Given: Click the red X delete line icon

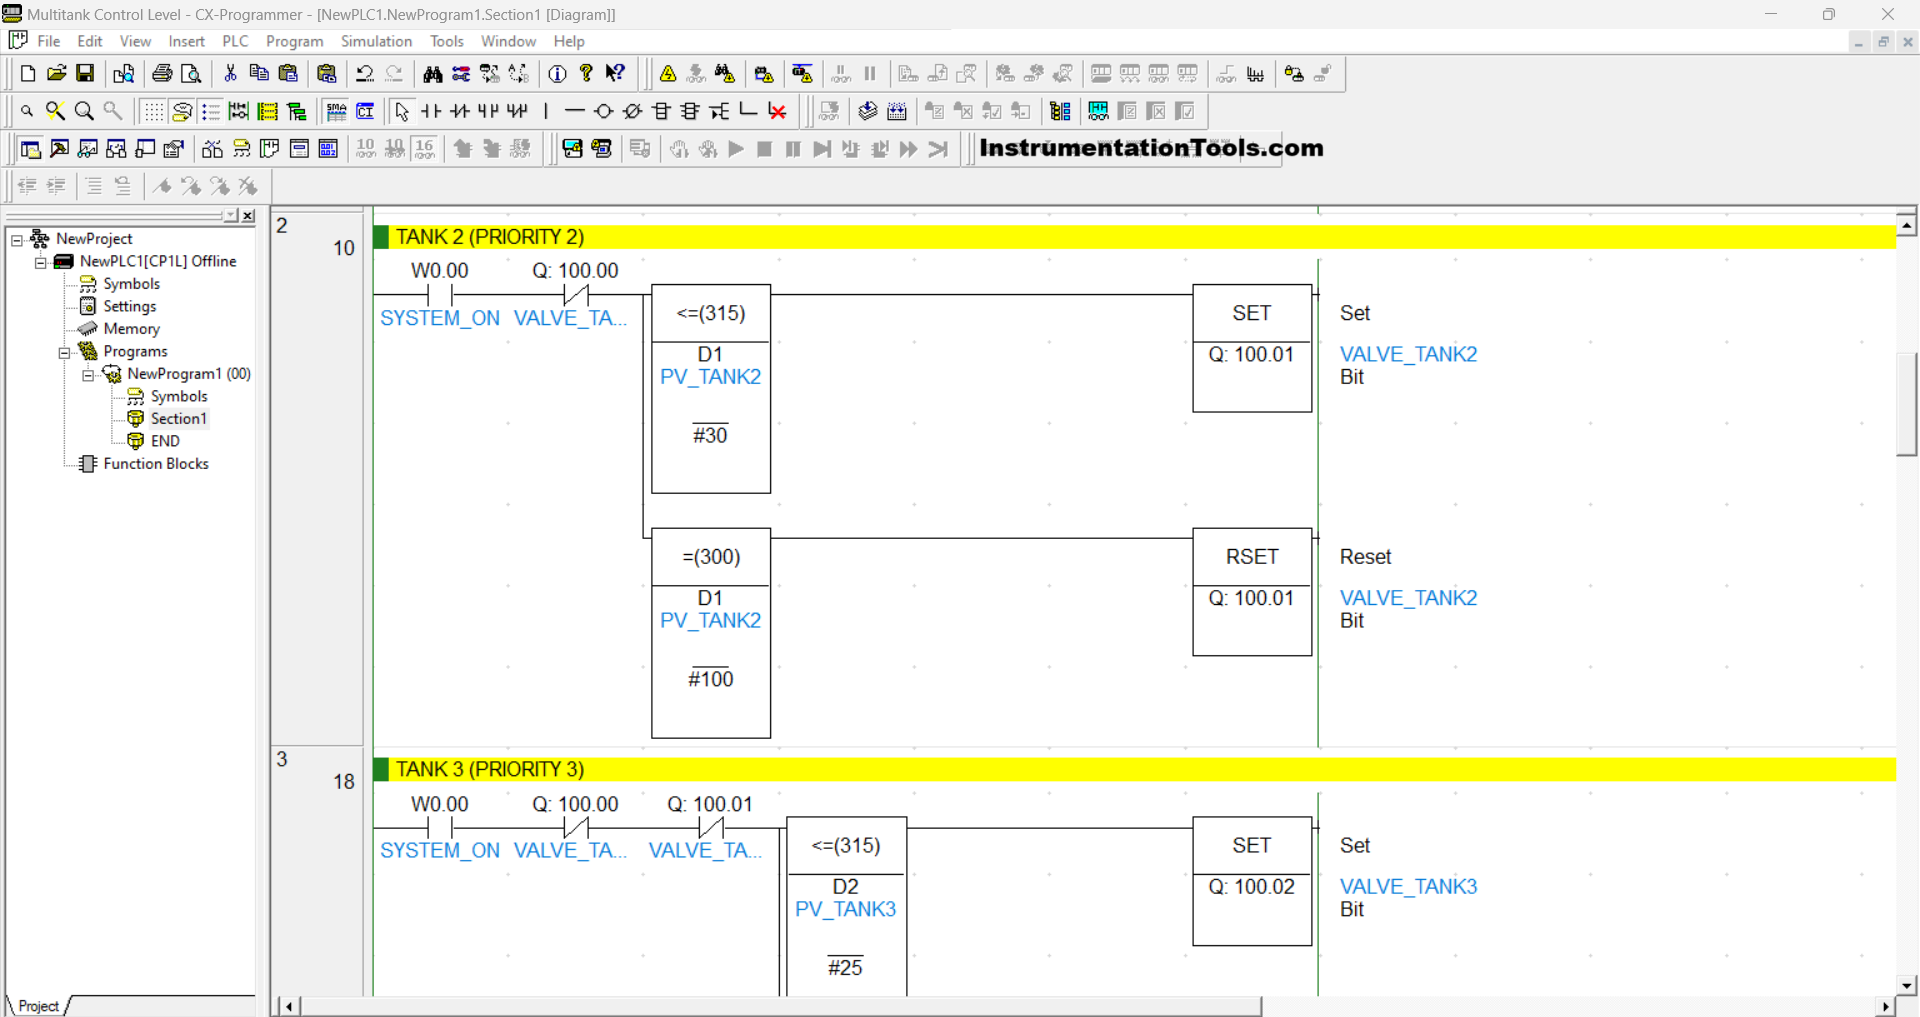Looking at the screenshot, I should (777, 111).
